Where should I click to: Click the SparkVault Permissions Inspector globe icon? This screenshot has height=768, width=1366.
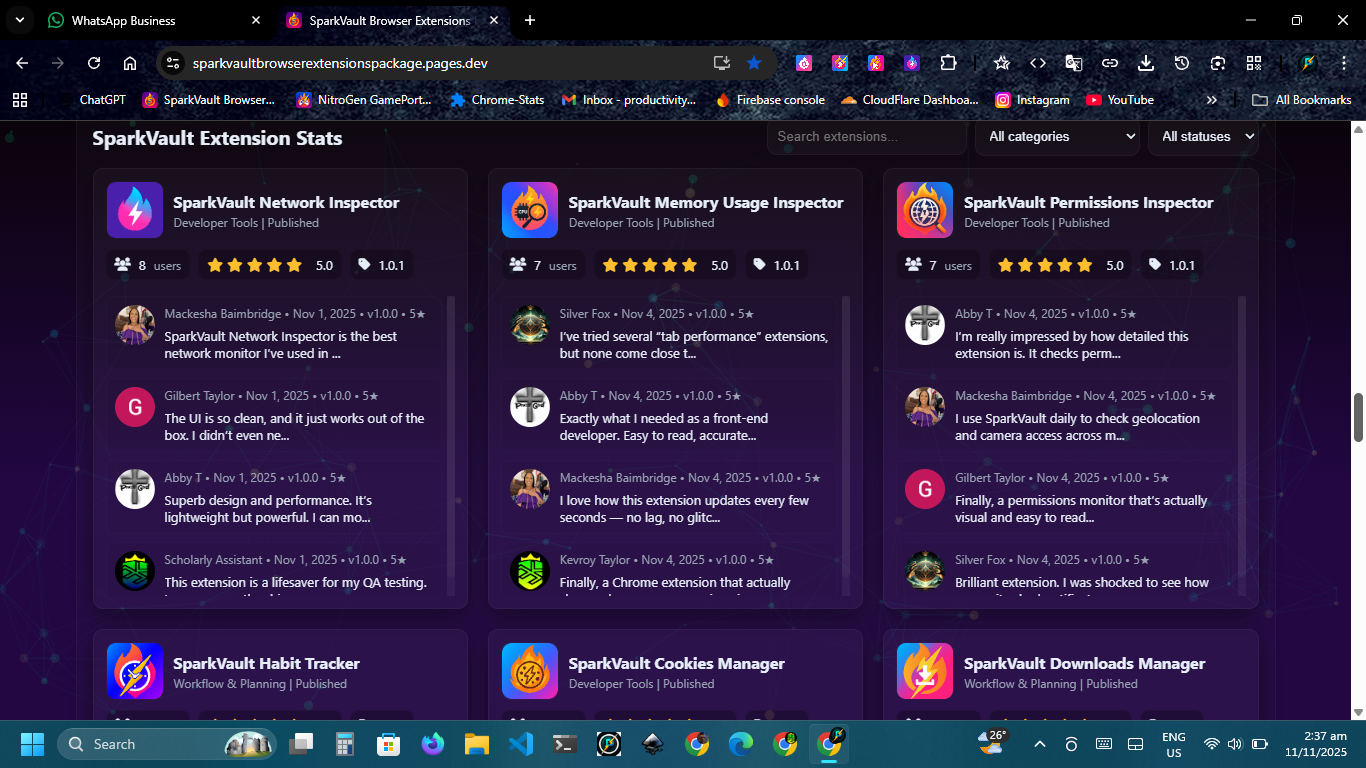click(924, 210)
